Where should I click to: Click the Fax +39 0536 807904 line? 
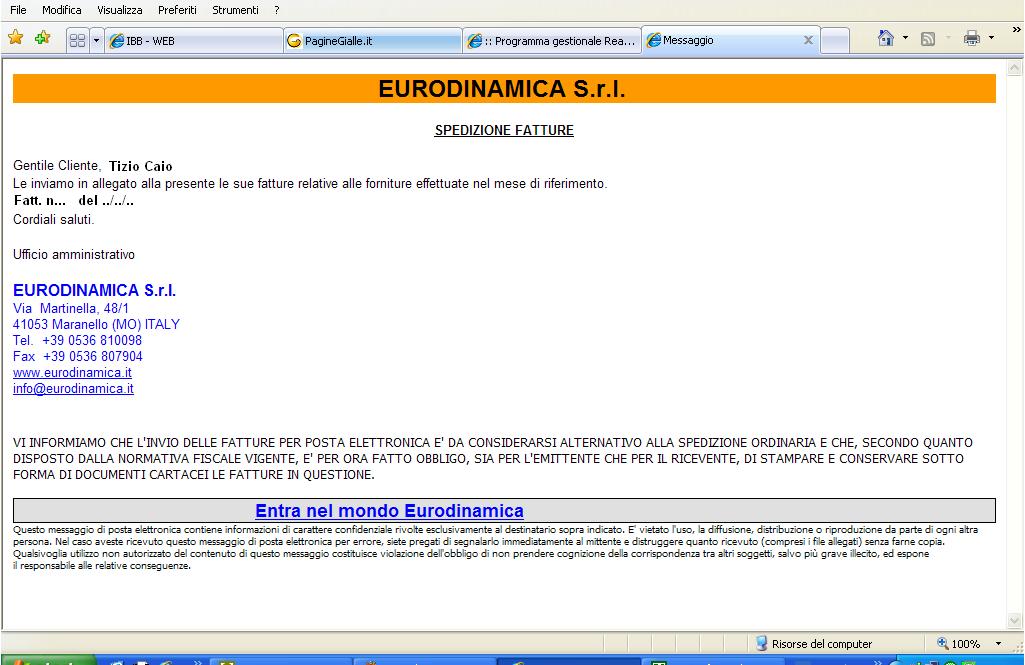(x=78, y=356)
